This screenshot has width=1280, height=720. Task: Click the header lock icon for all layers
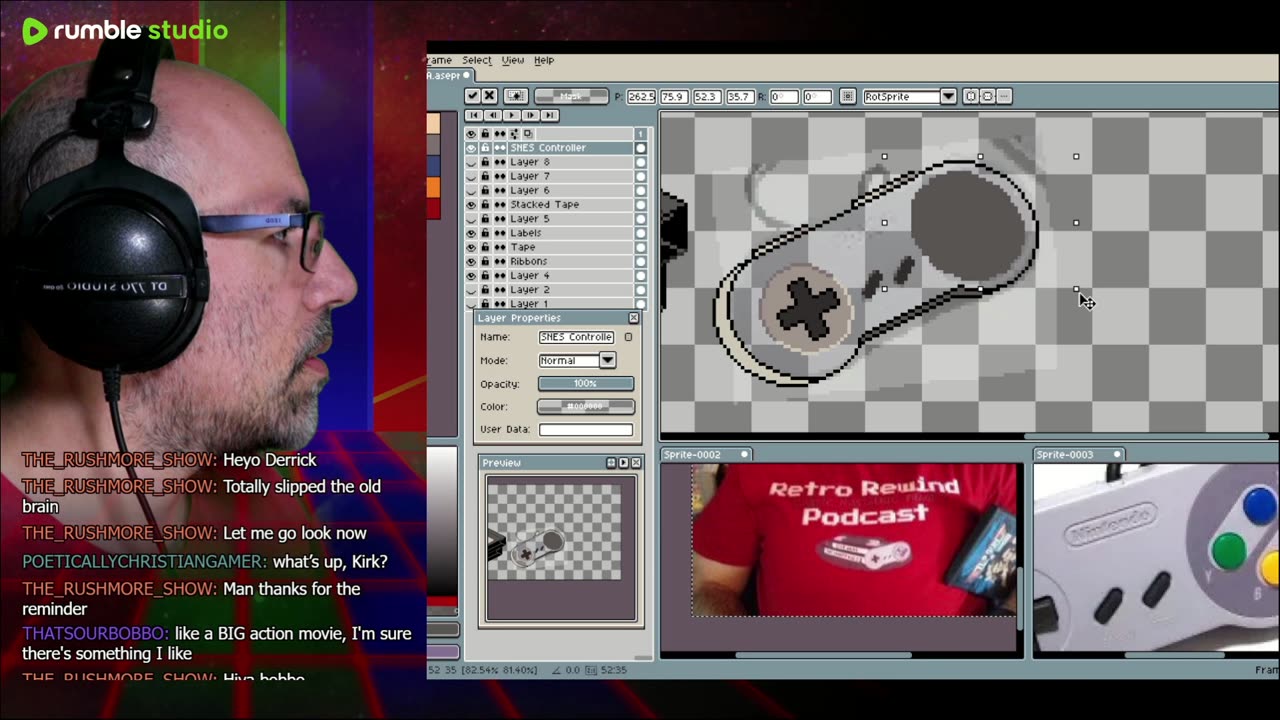coord(485,133)
